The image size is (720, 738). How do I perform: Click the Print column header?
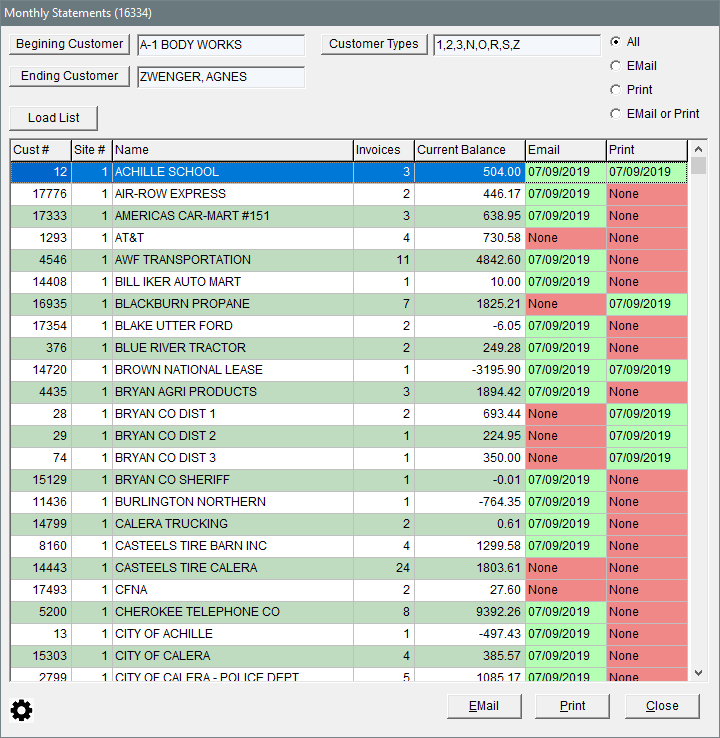point(647,150)
